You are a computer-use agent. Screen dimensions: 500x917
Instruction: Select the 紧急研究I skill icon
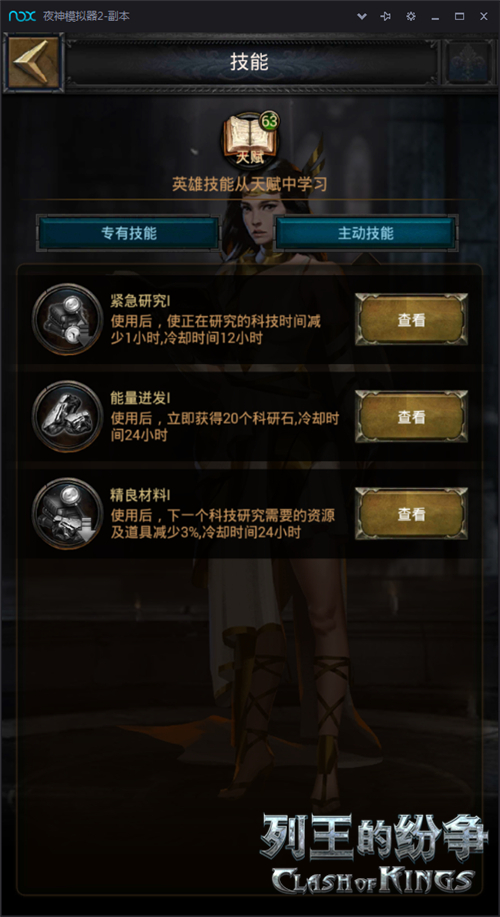point(67,319)
